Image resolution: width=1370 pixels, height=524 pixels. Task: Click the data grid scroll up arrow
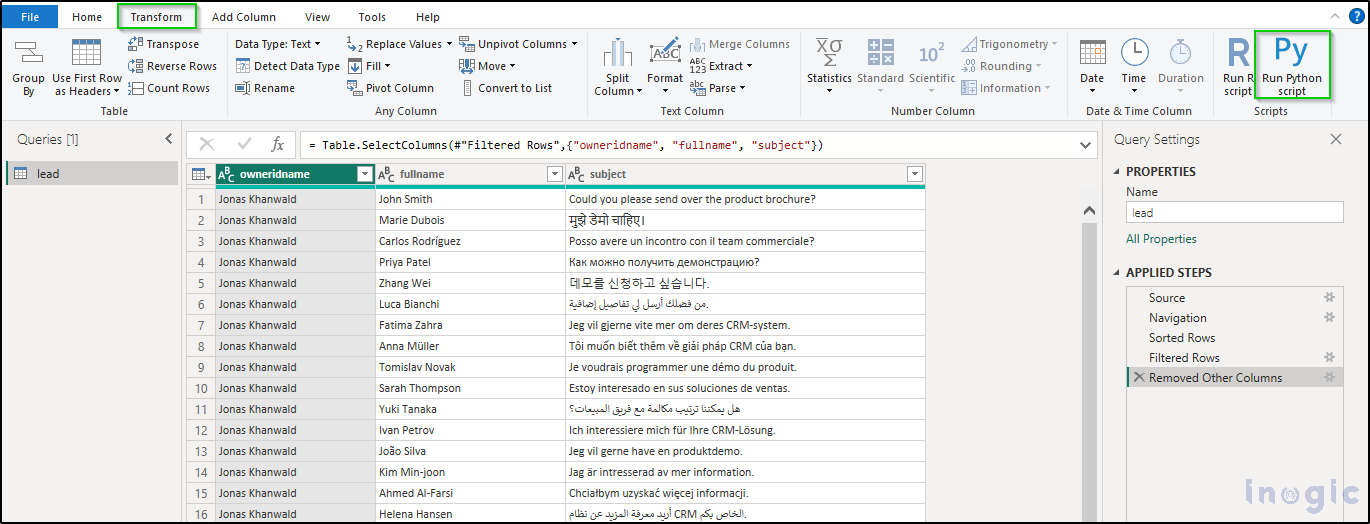1090,209
